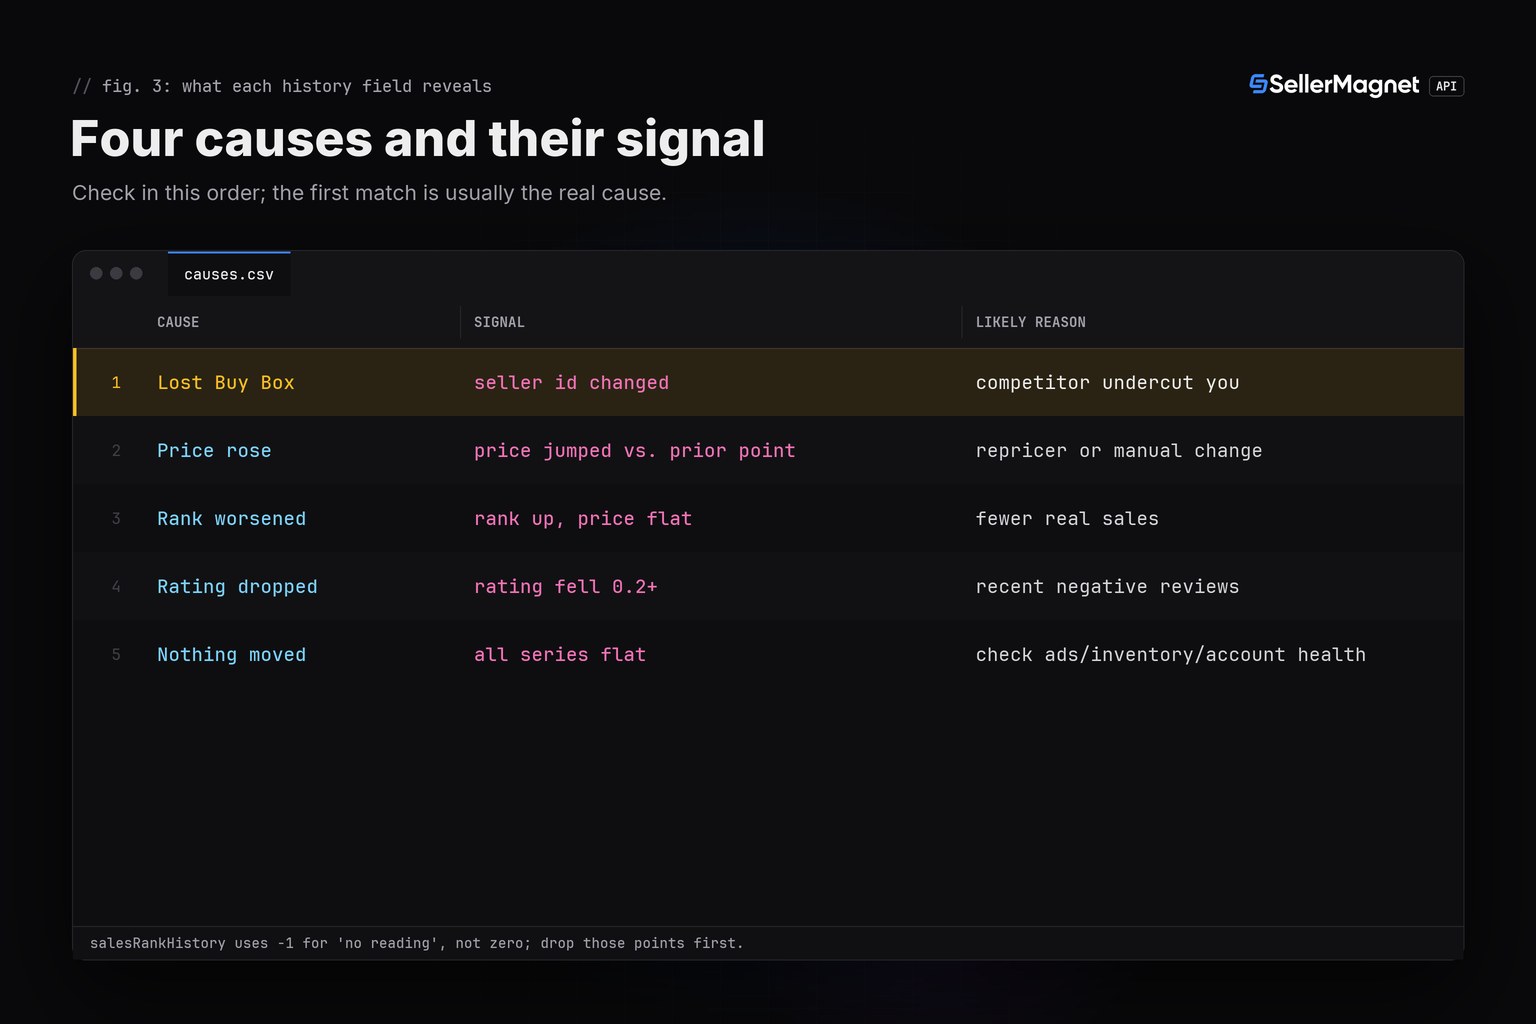Click the salesRankHistory footer note
The height and width of the screenshot is (1024, 1536).
[x=417, y=943]
